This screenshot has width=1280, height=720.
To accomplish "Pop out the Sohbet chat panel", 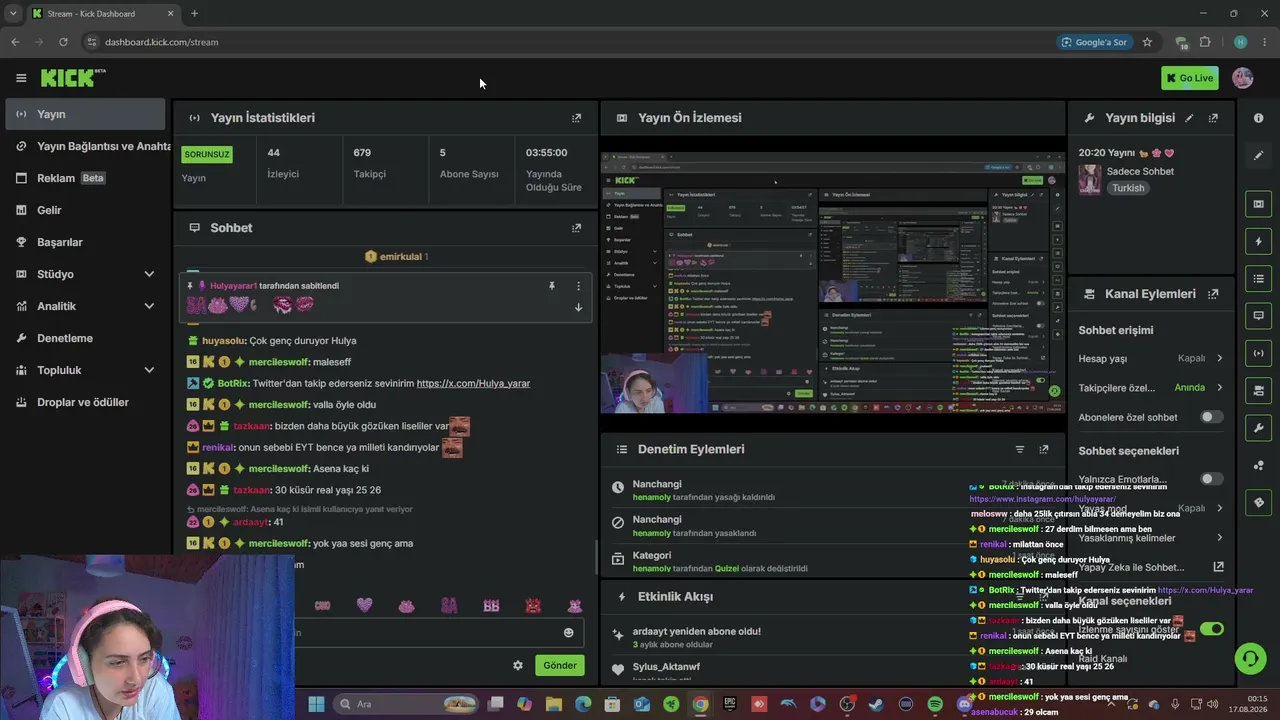I will (x=576, y=228).
